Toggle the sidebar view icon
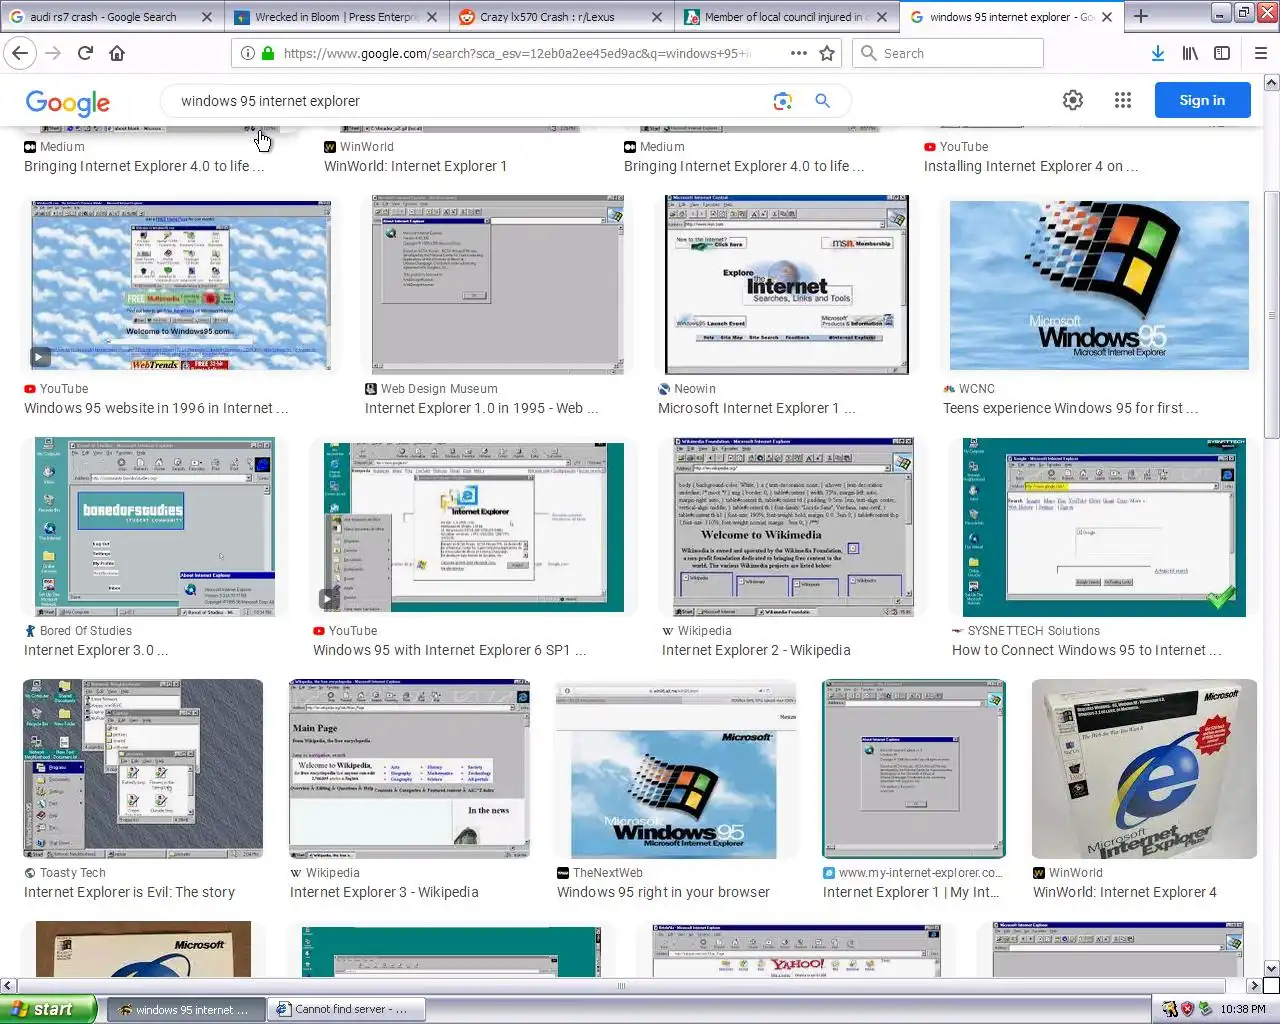The width and height of the screenshot is (1280, 1024). tap(1222, 53)
